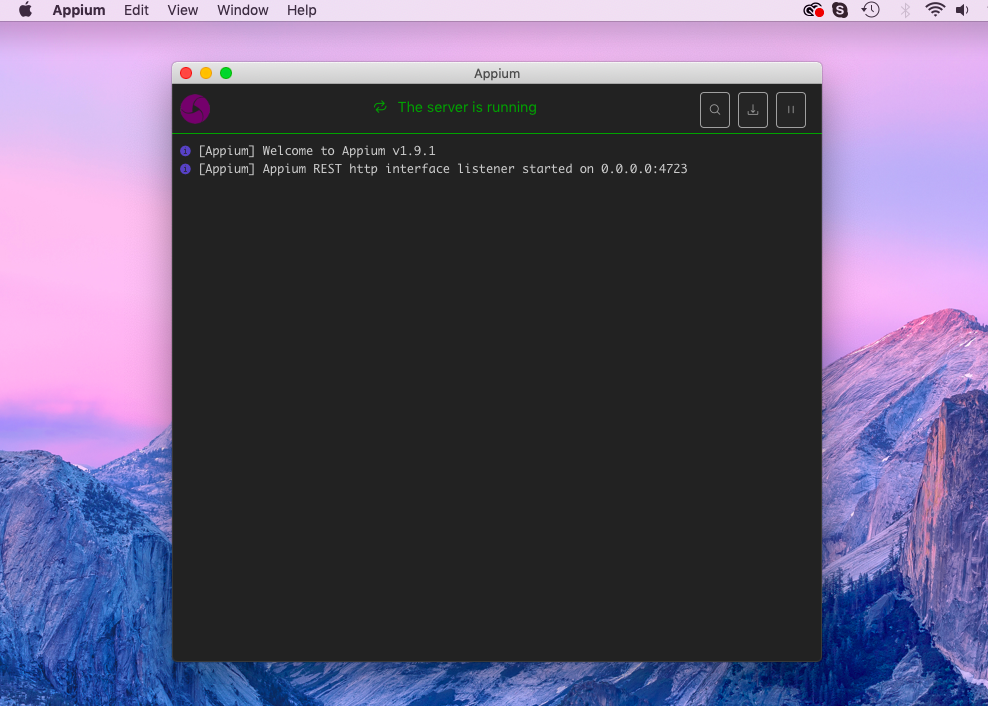Minimize the Appium window with yellow button
The height and width of the screenshot is (706, 988).
click(206, 73)
